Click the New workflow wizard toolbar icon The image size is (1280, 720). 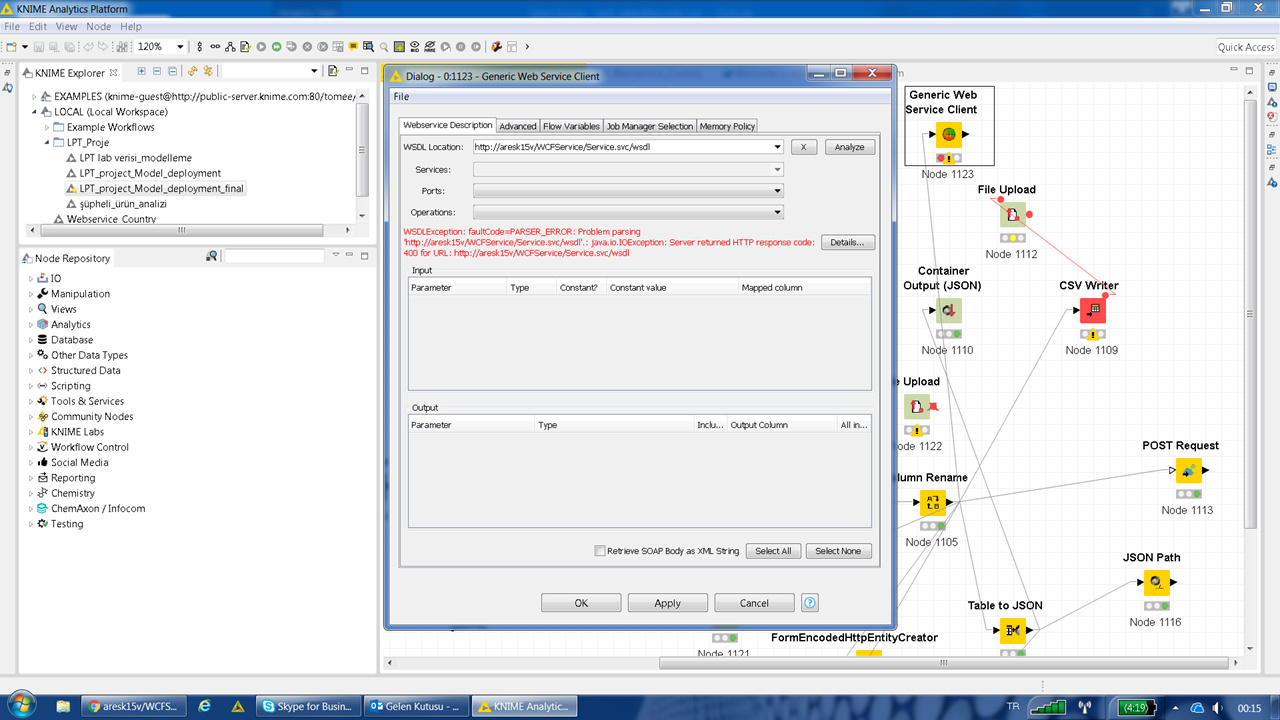point(11,46)
